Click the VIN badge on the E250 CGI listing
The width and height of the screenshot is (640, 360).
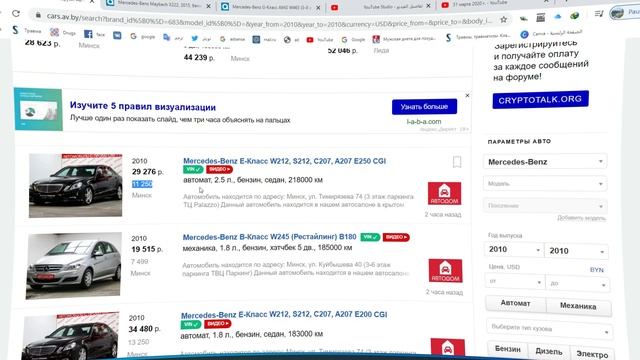point(193,169)
